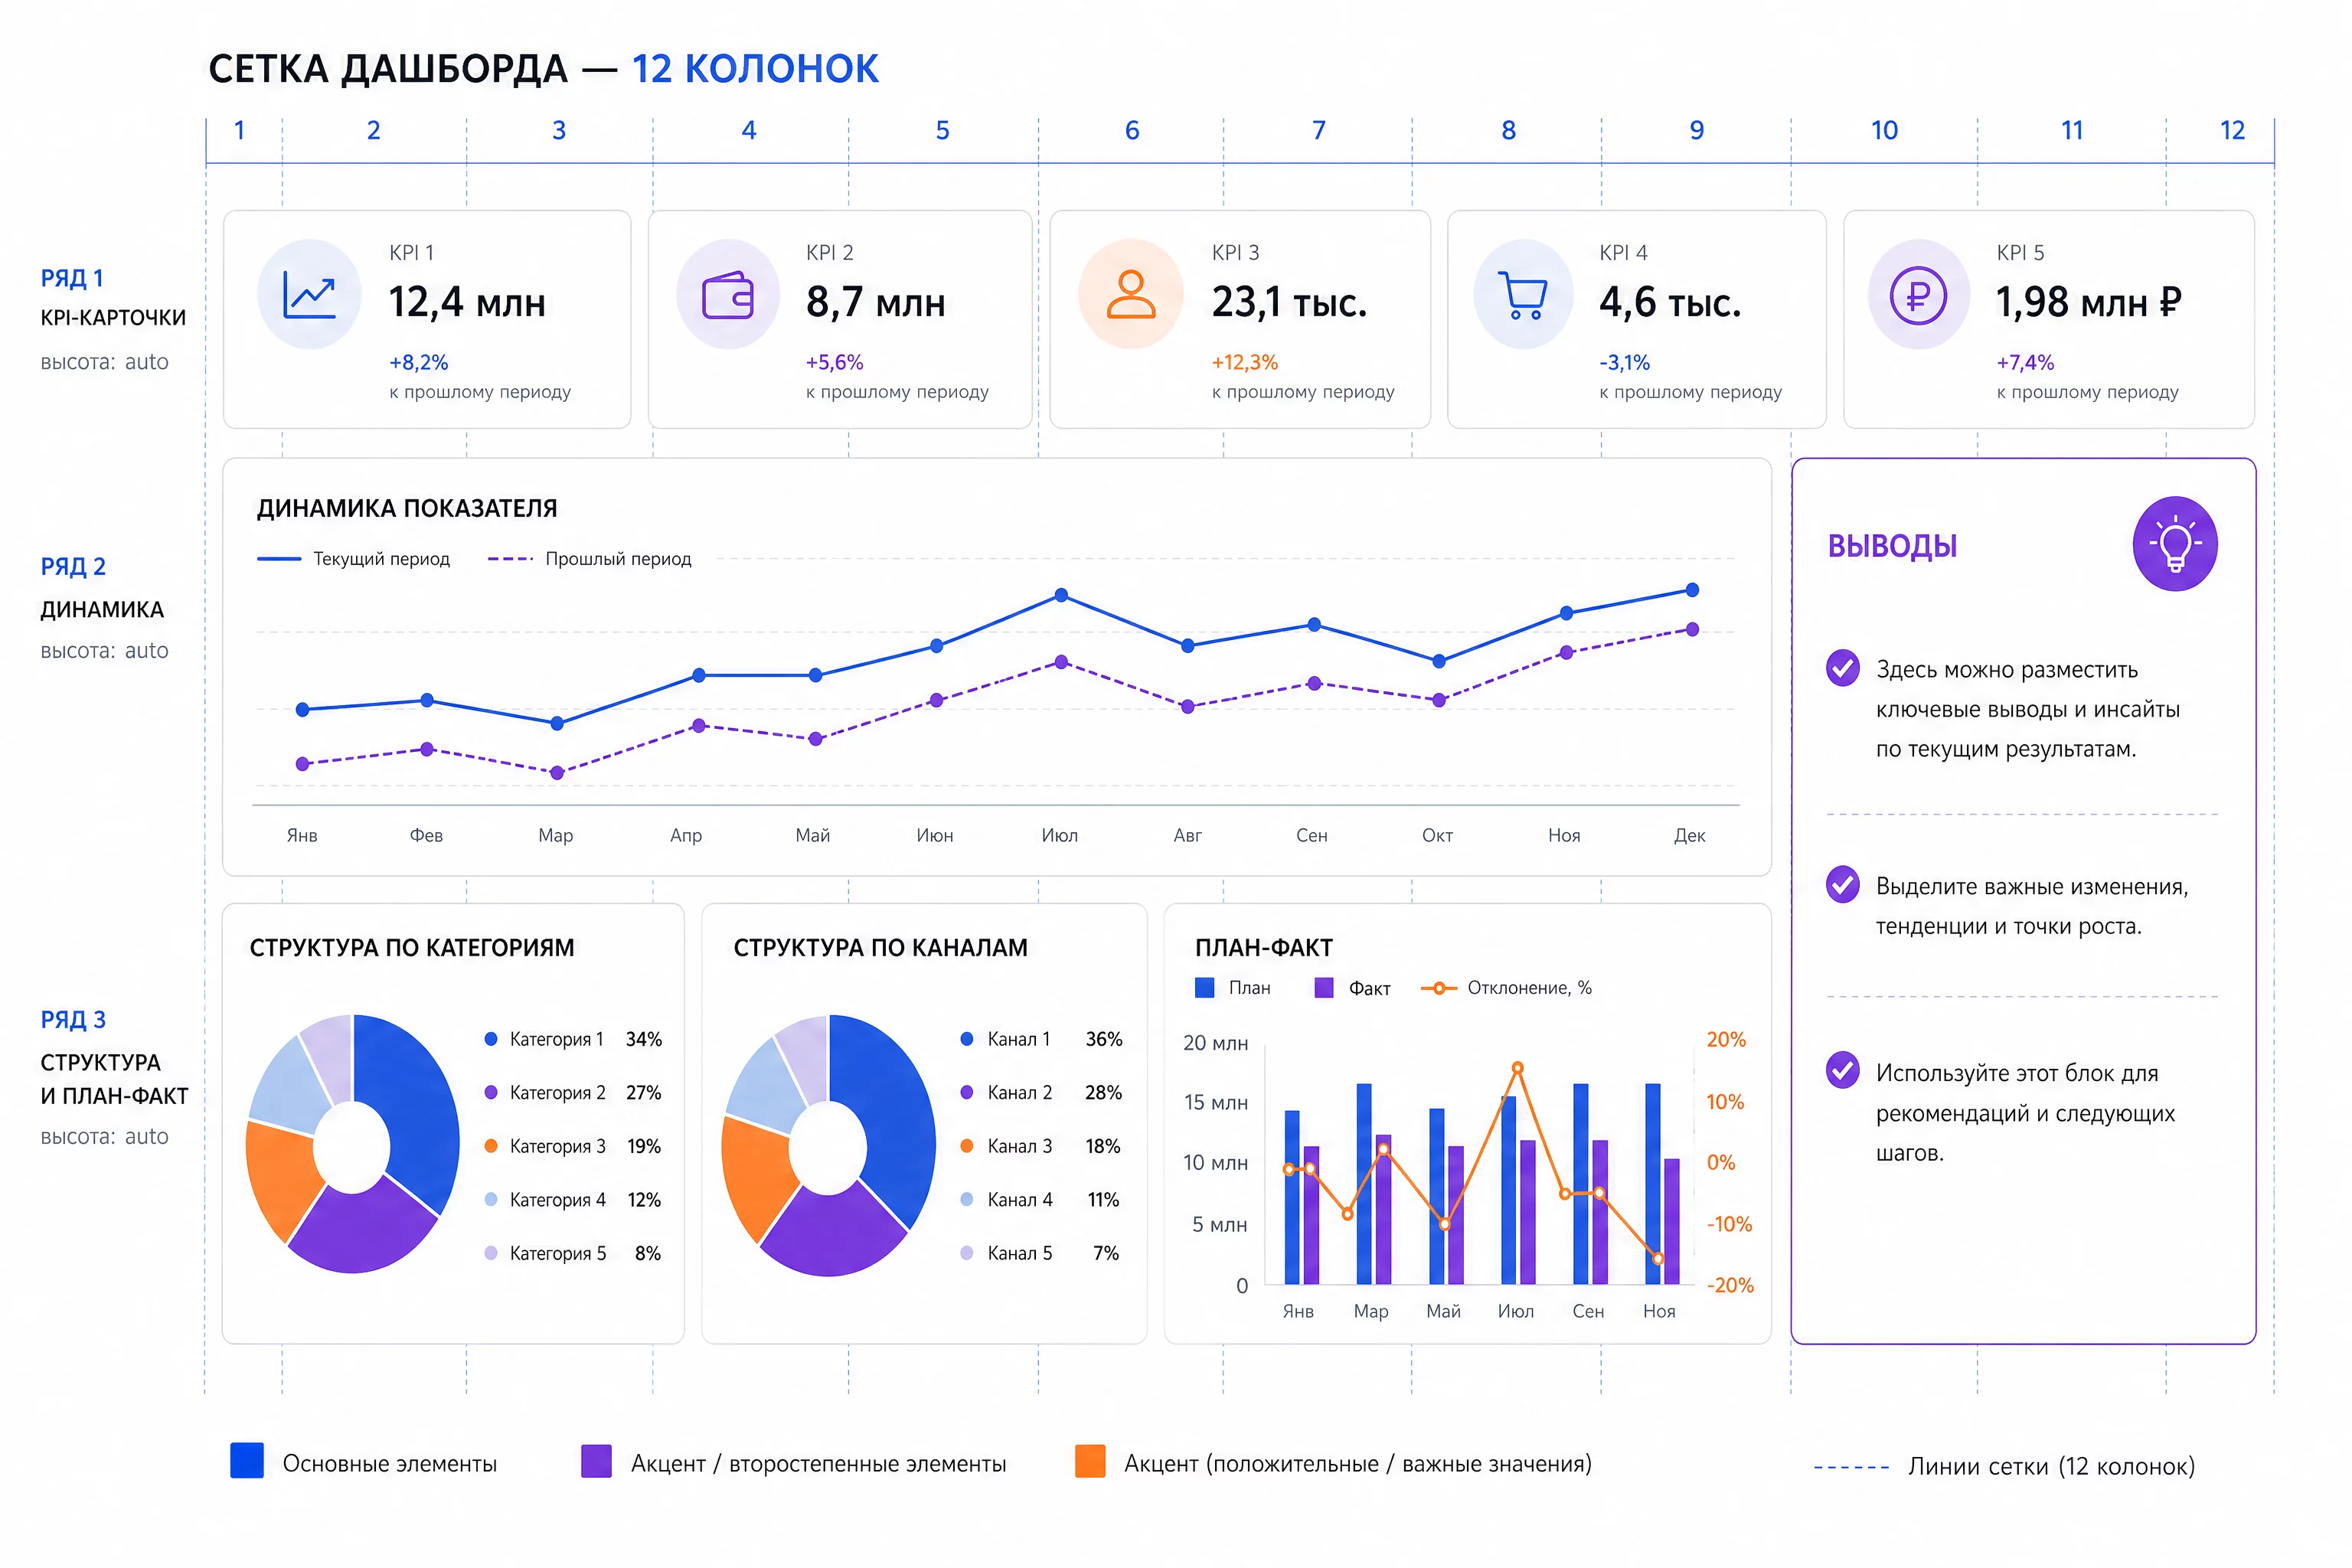2352x1568 pixels.
Task: Click the '20 млн' axis label
Action: point(1216,1043)
